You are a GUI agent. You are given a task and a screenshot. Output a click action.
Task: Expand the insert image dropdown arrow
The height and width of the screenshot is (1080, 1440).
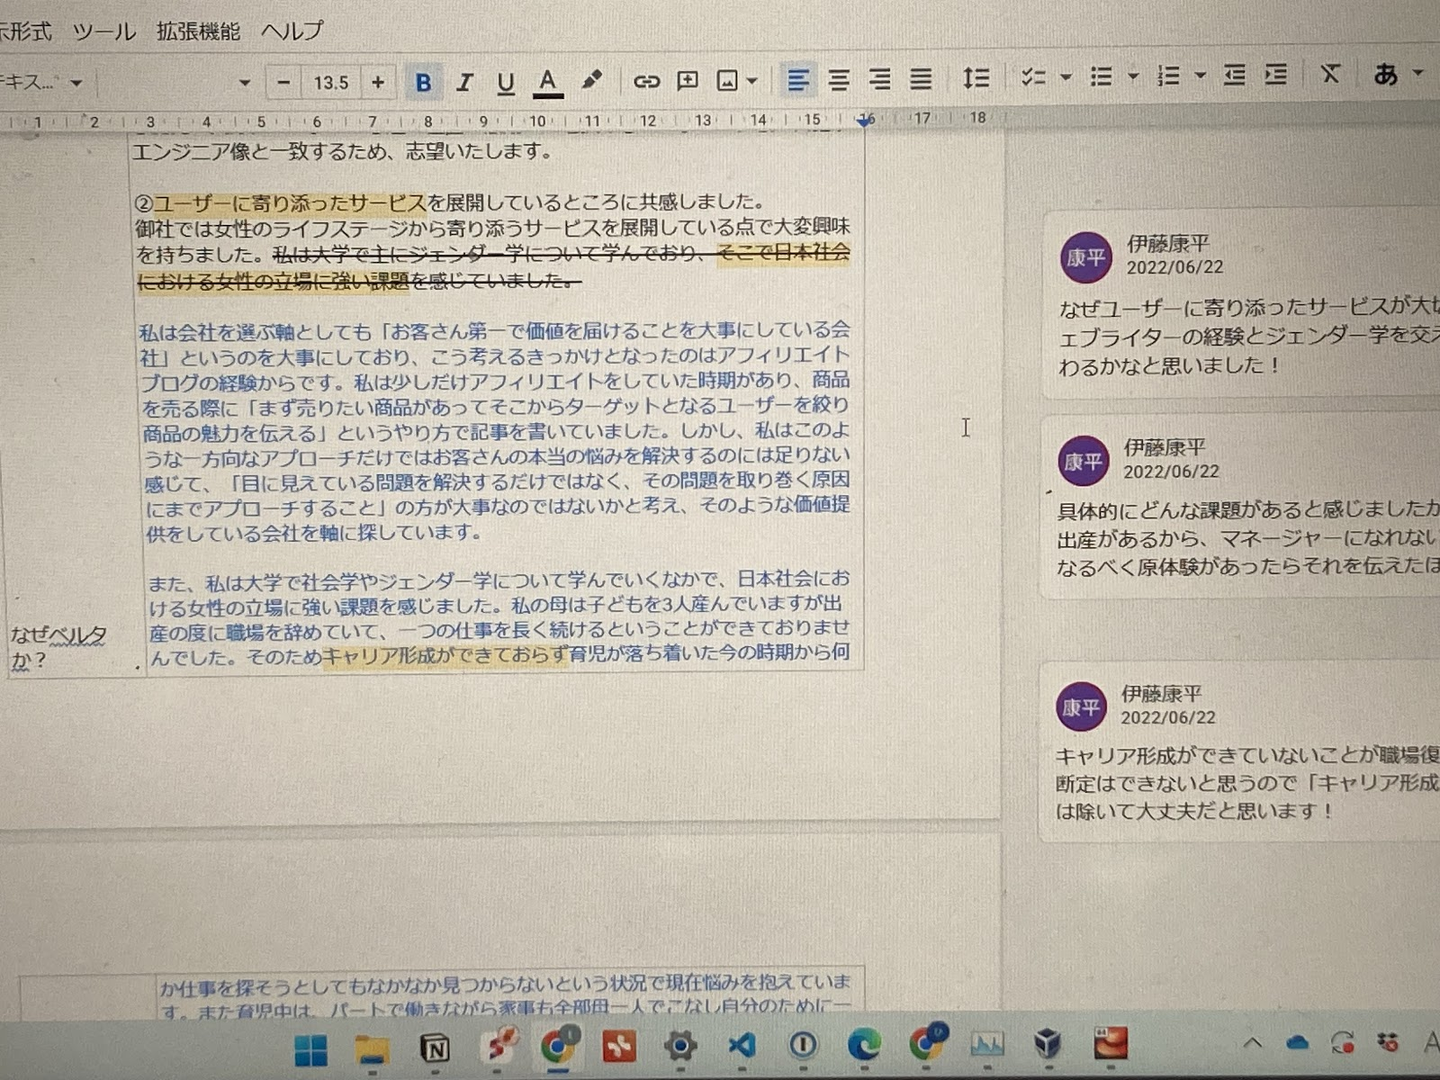[752, 81]
